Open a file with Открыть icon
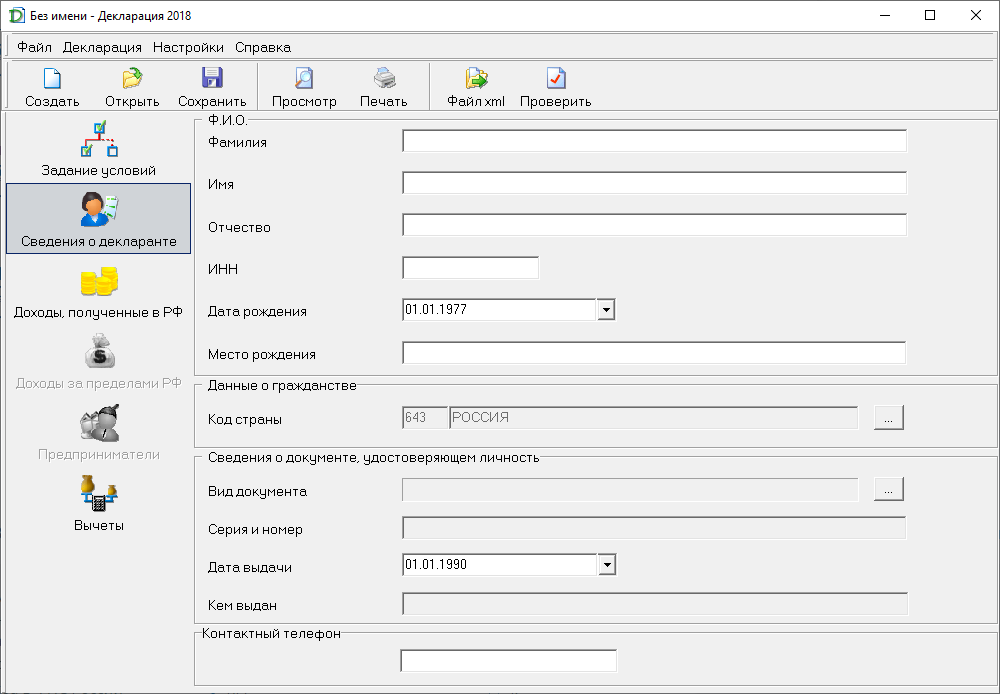 point(132,87)
